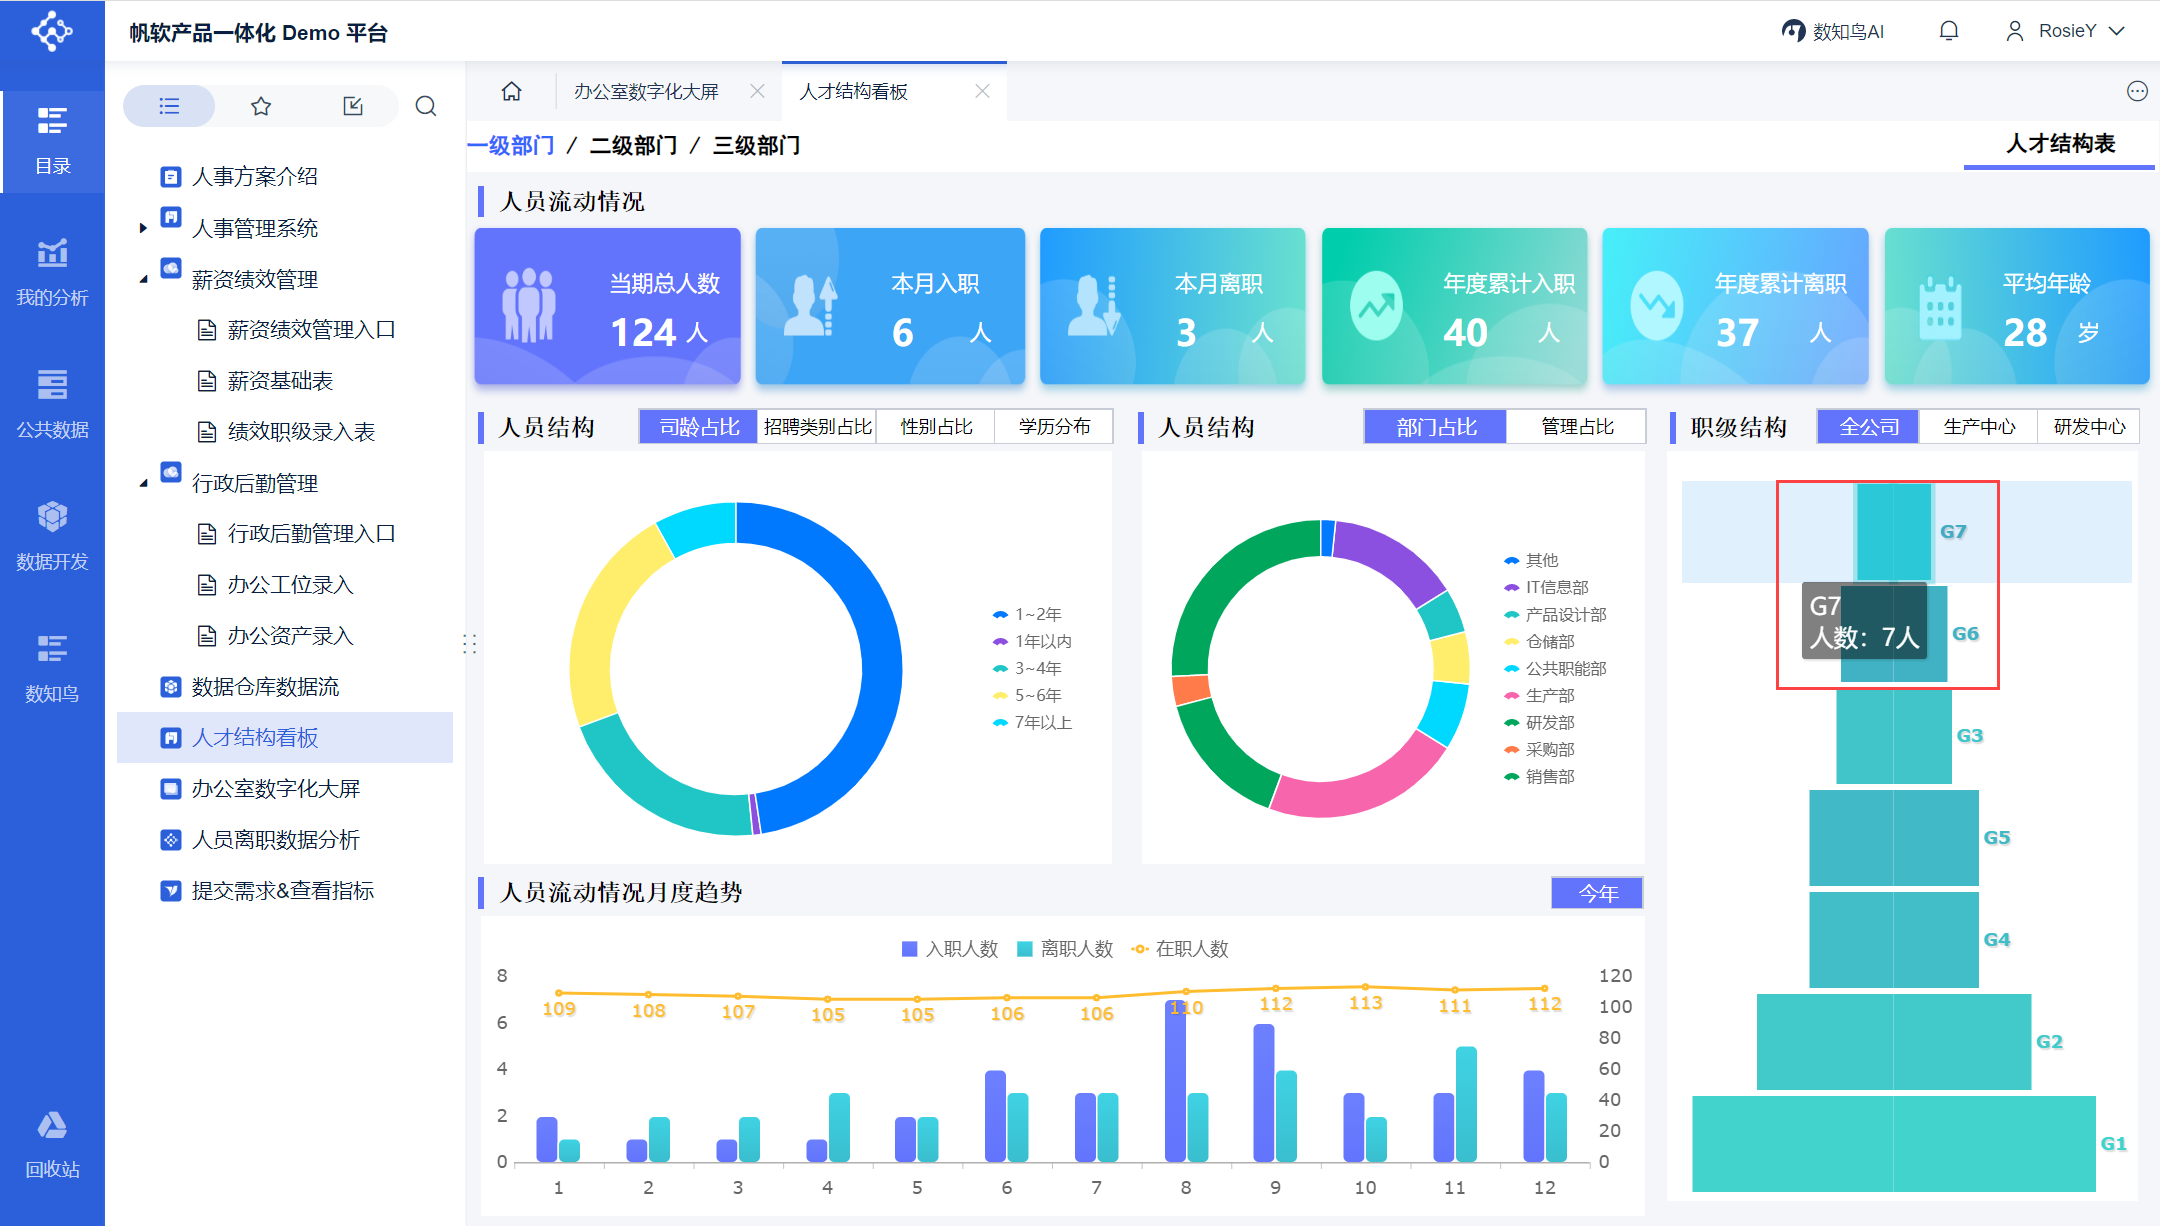
Task: Click the 二级部门 breadcrumb link
Action: point(633,146)
